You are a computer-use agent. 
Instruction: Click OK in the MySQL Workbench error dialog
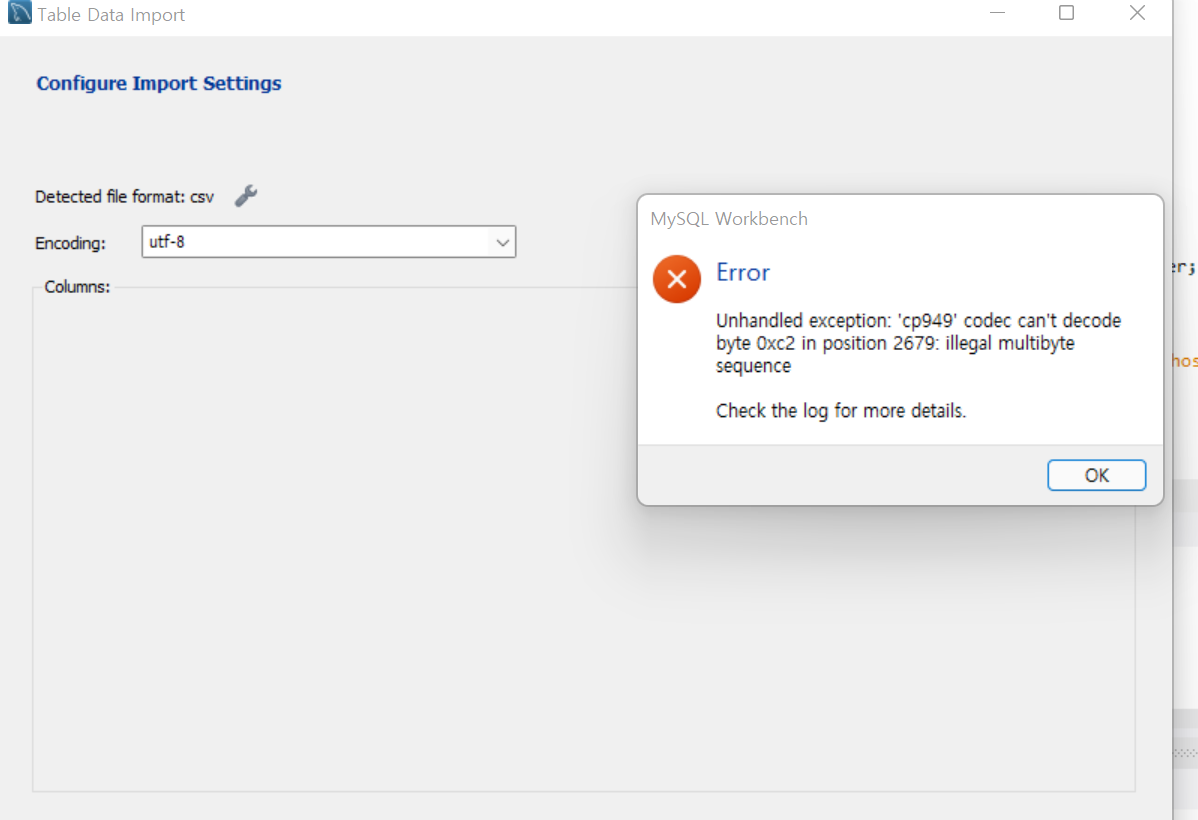coord(1096,475)
